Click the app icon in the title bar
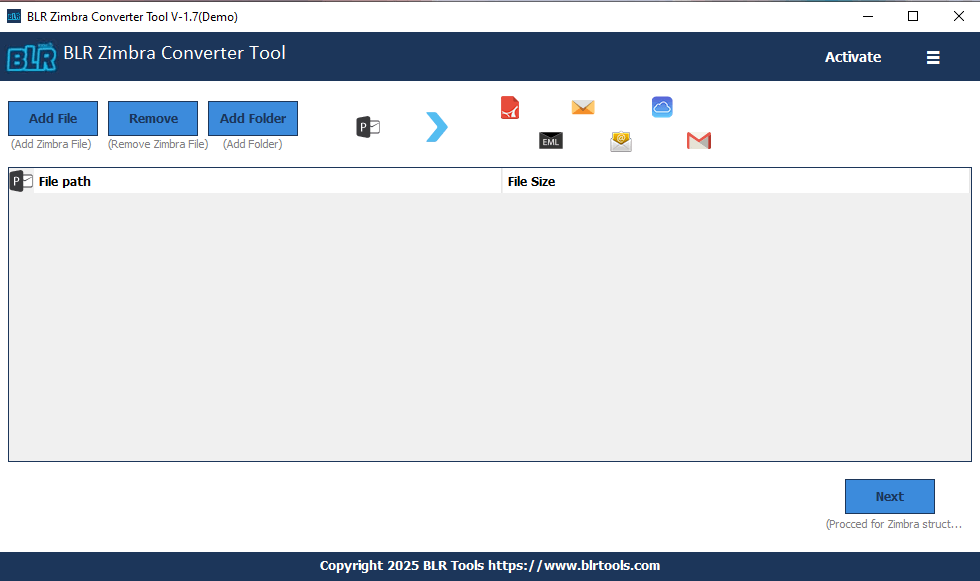This screenshot has width=980, height=581. coord(14,16)
